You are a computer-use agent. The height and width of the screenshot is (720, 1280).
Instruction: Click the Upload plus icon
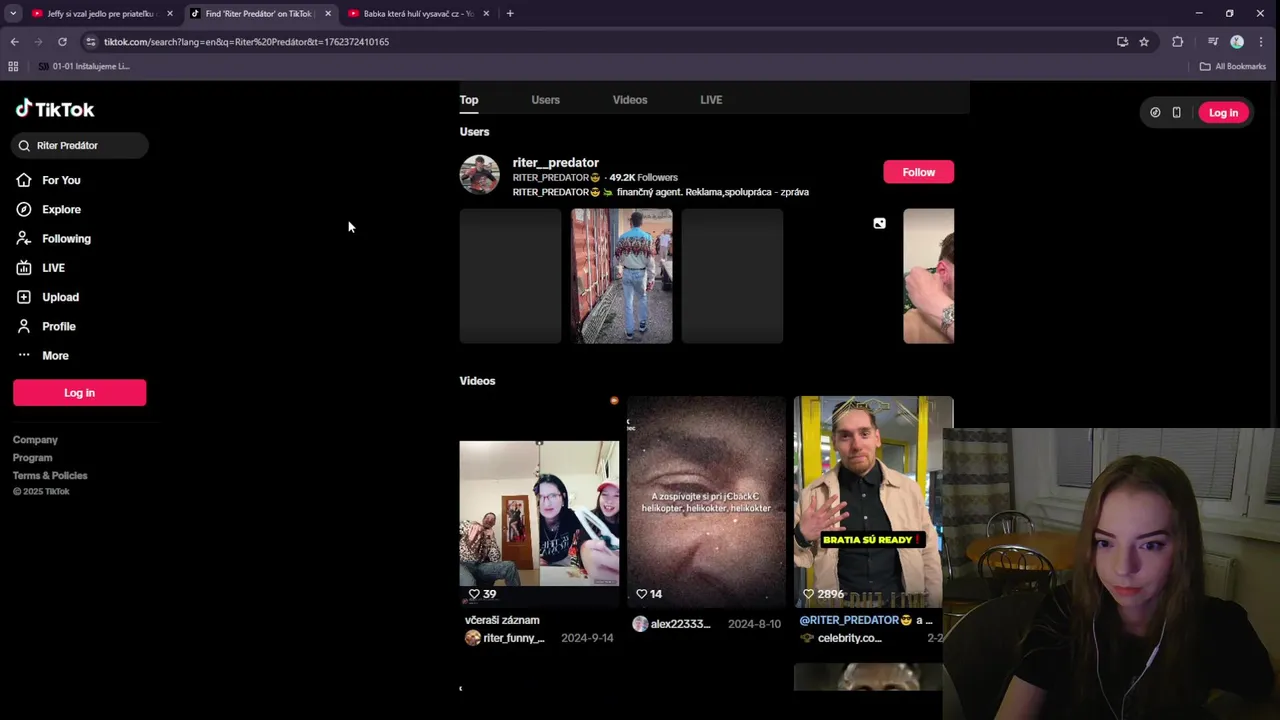coord(24,297)
